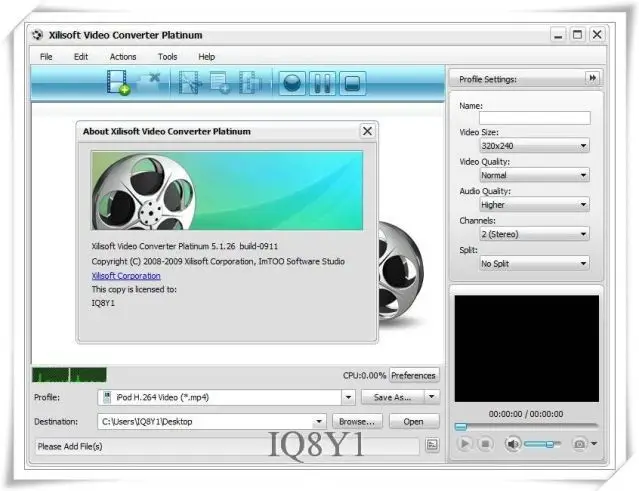Stop conversion using toolbar stop icon

coord(353,84)
